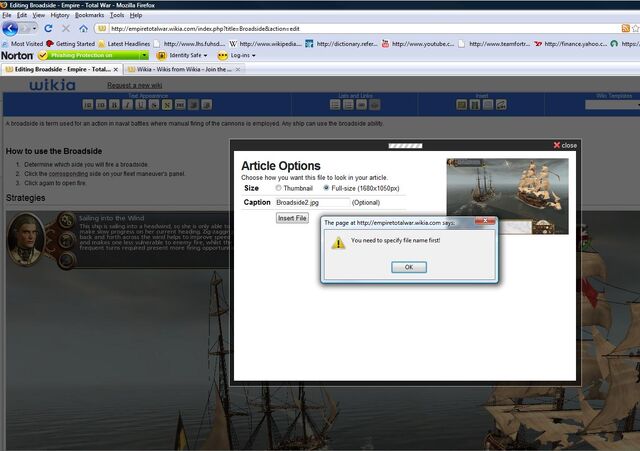Click the H3 heading icon in the editor toolbar
This screenshot has height=451, width=640.
coord(101,105)
